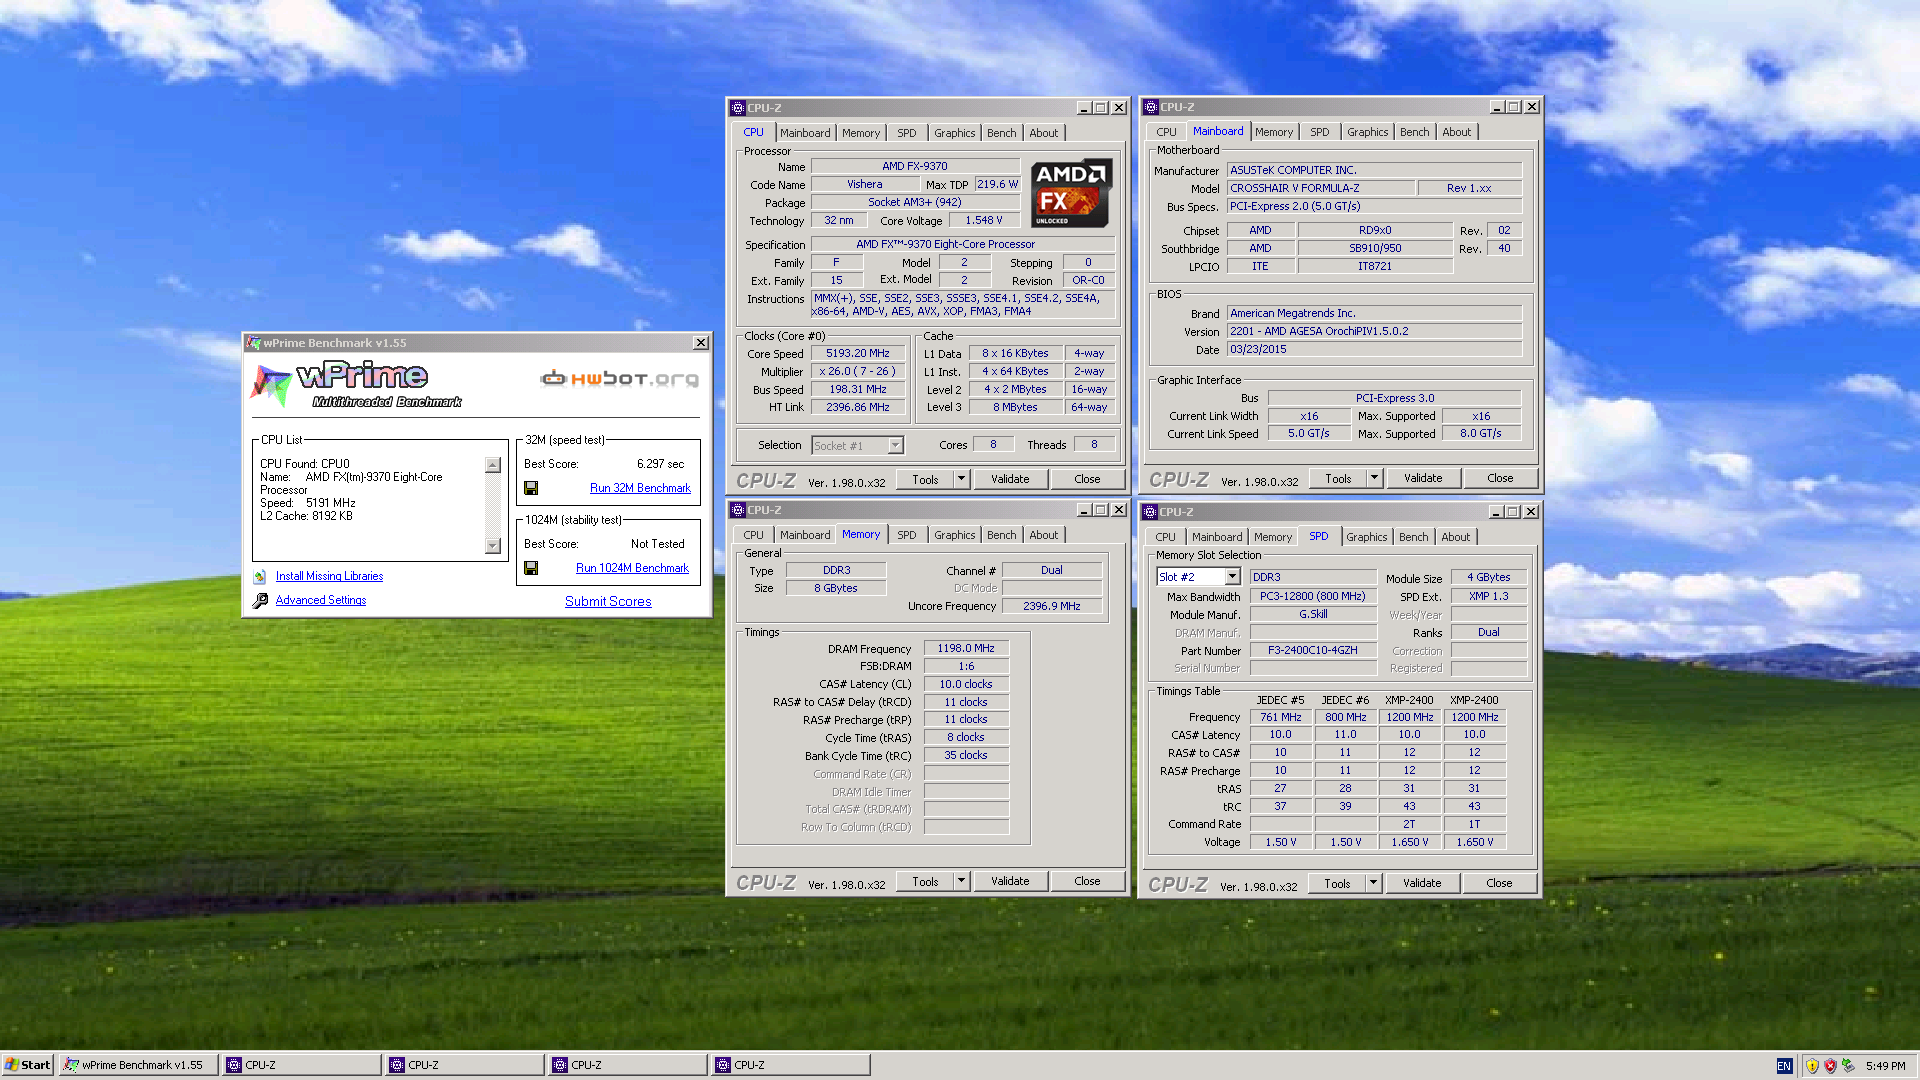Click Run 32M Benchmark link
This screenshot has height=1080, width=1920.
640,488
